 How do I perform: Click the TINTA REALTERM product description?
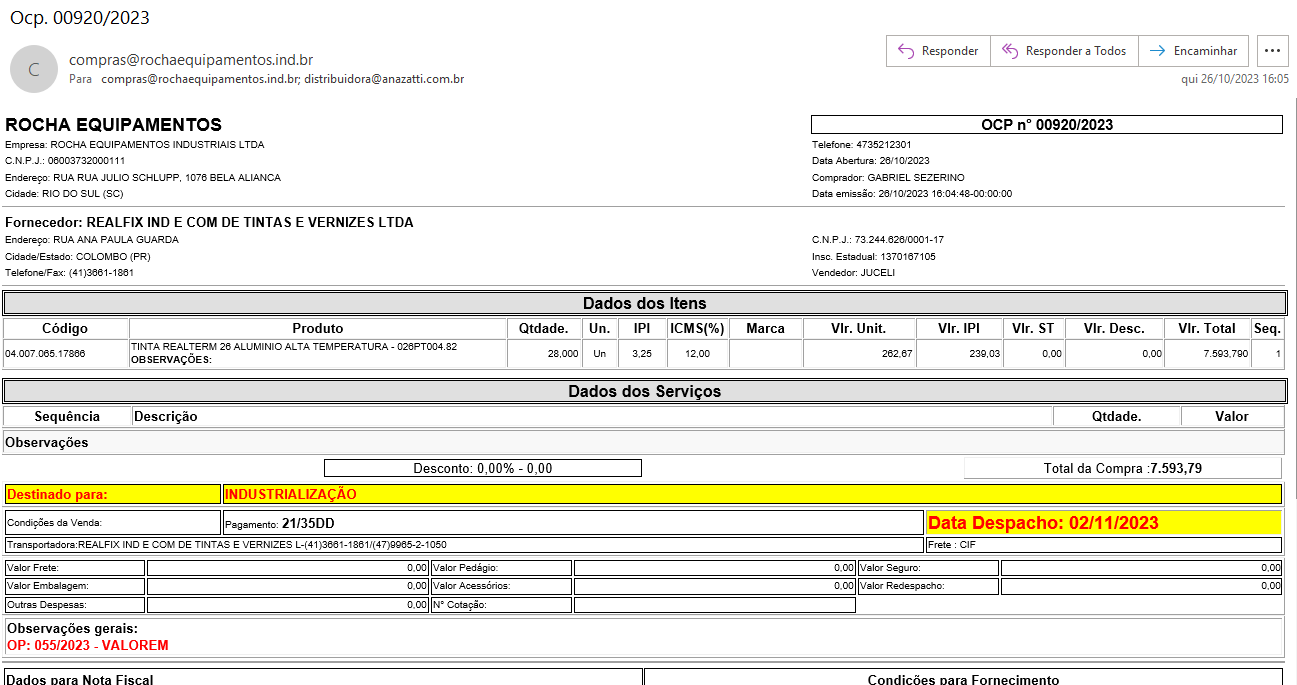point(294,346)
